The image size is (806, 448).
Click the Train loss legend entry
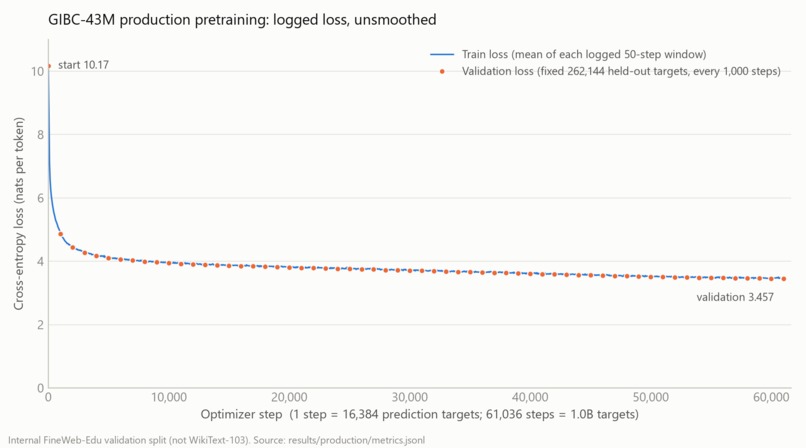[x=568, y=54]
